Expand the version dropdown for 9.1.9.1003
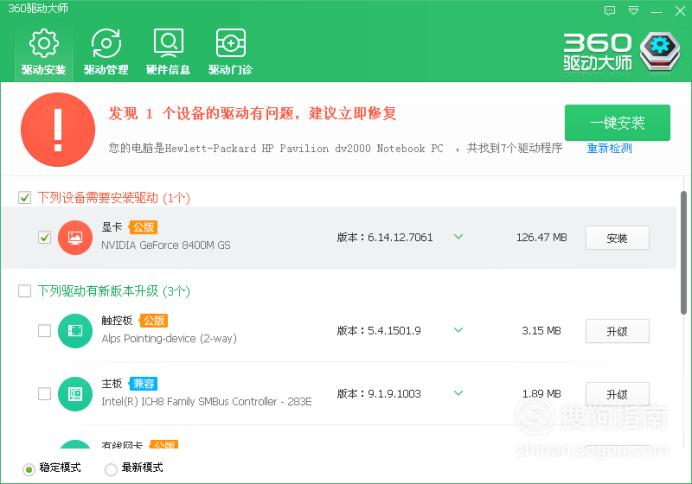This screenshot has width=692, height=484. click(x=459, y=393)
